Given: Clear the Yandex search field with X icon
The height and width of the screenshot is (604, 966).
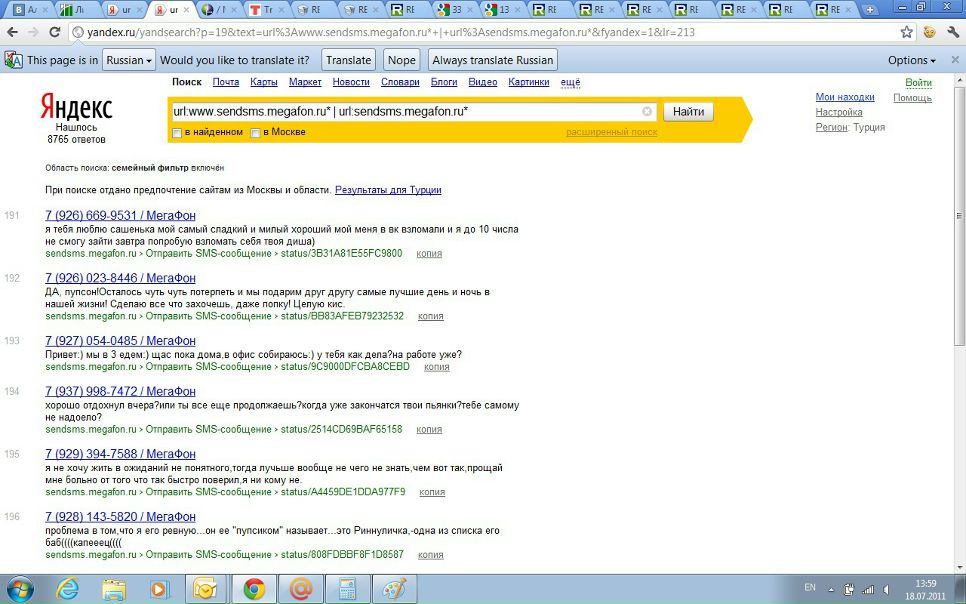Looking at the screenshot, I should tap(647, 112).
